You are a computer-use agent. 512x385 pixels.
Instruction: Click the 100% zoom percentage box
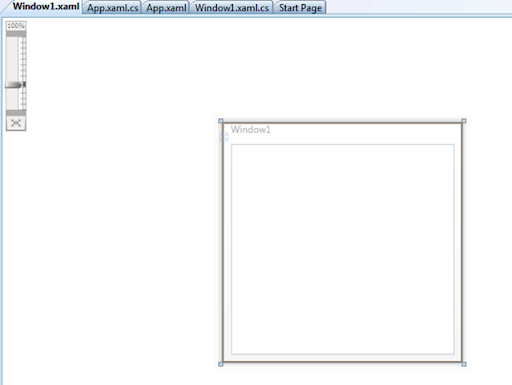coord(16,26)
